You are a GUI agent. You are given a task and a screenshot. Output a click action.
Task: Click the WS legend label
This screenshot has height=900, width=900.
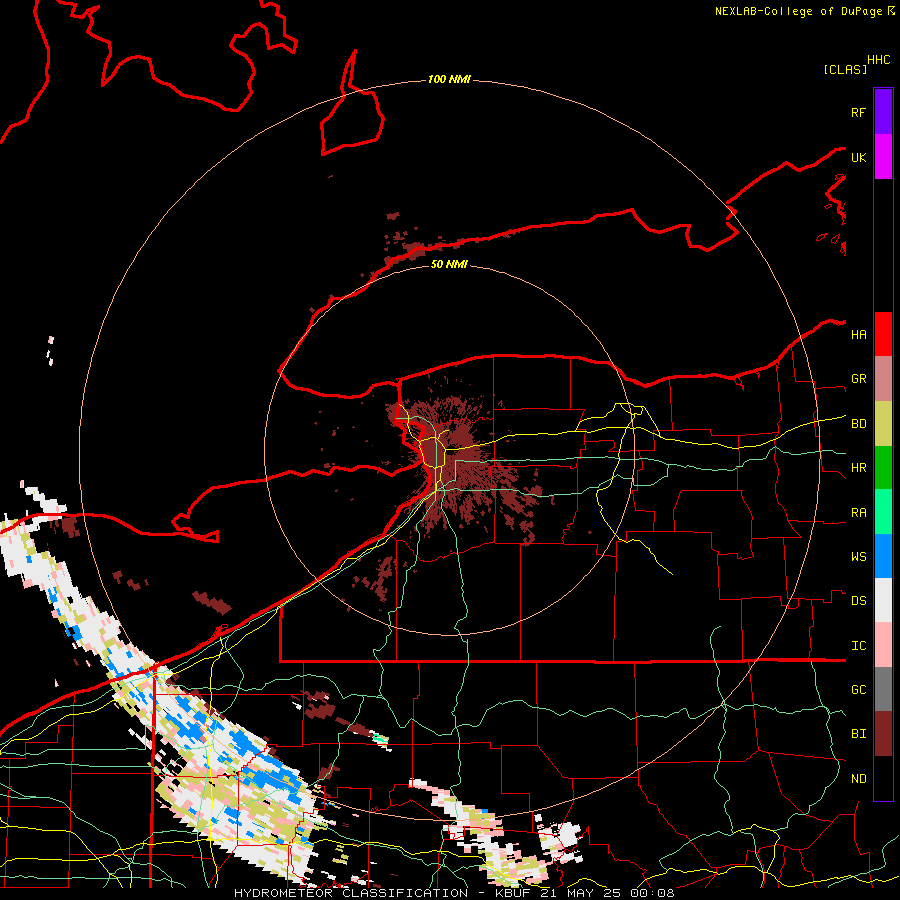pyautogui.click(x=858, y=557)
